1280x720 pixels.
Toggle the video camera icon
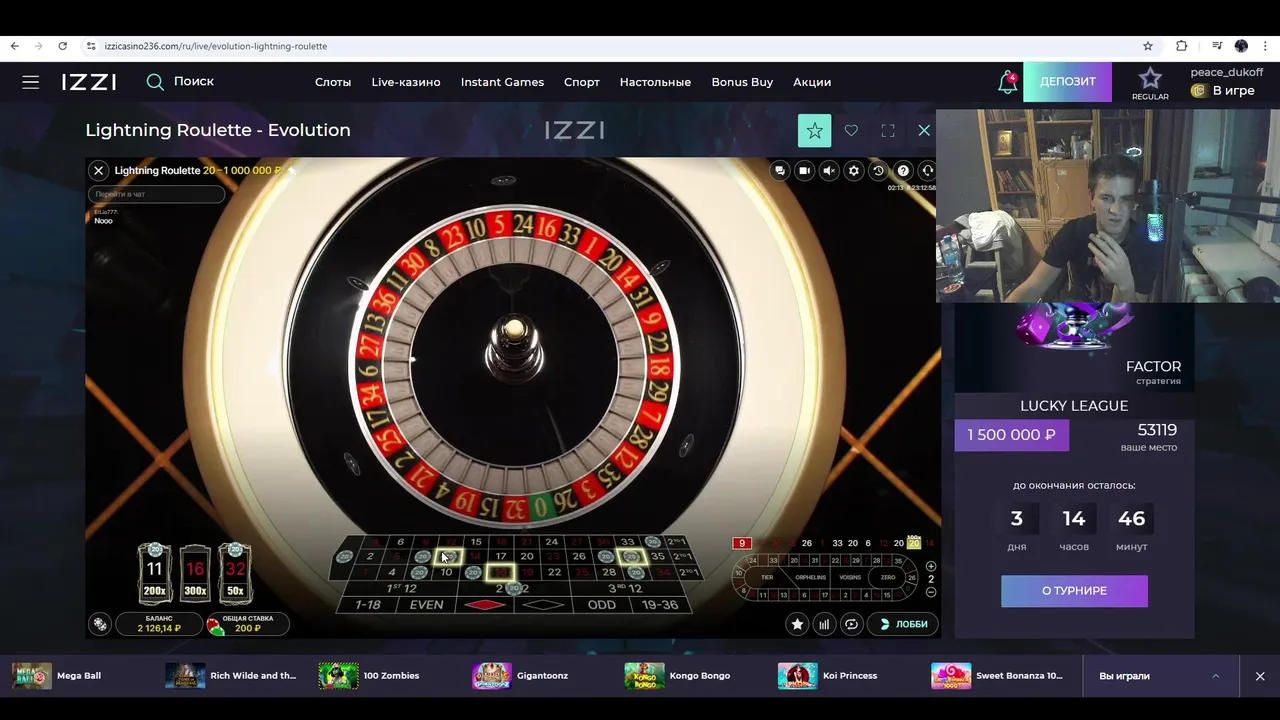coord(804,171)
